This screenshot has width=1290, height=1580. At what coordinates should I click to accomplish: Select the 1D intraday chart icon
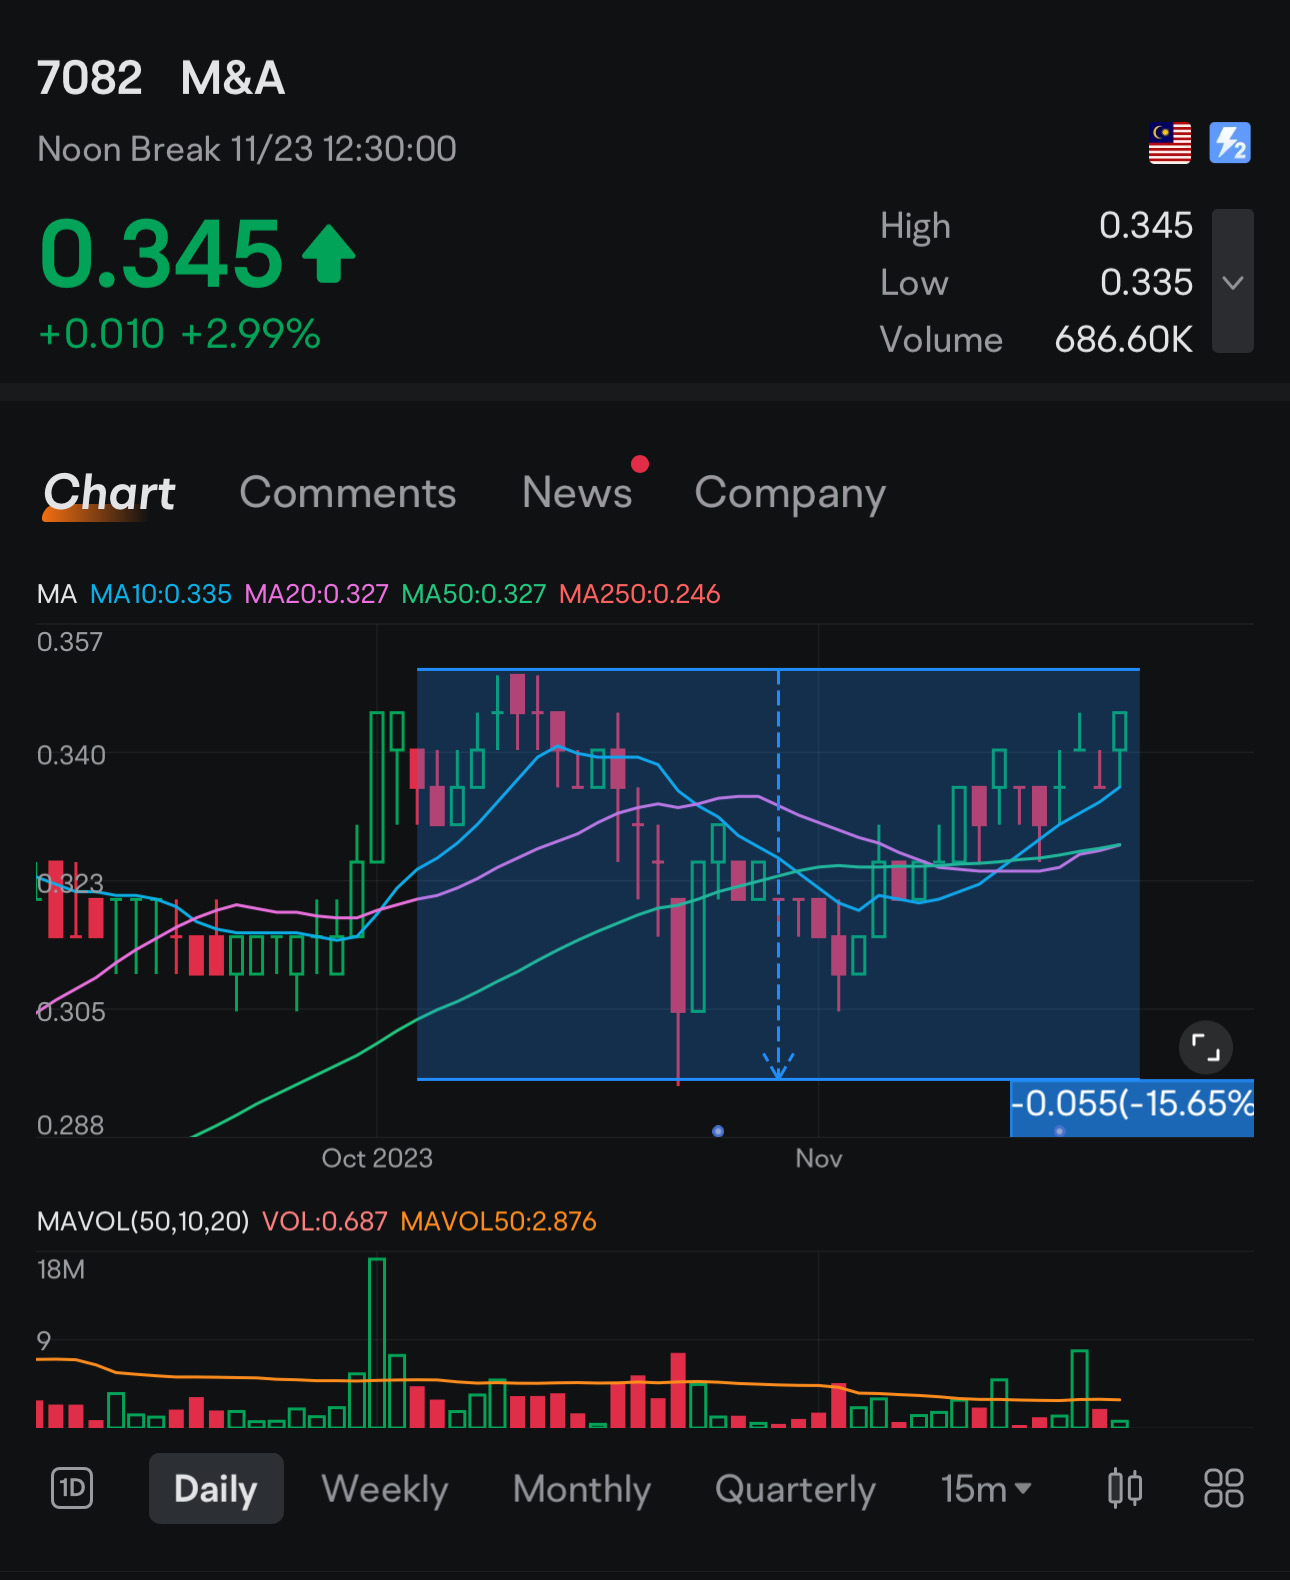pyautogui.click(x=72, y=1488)
